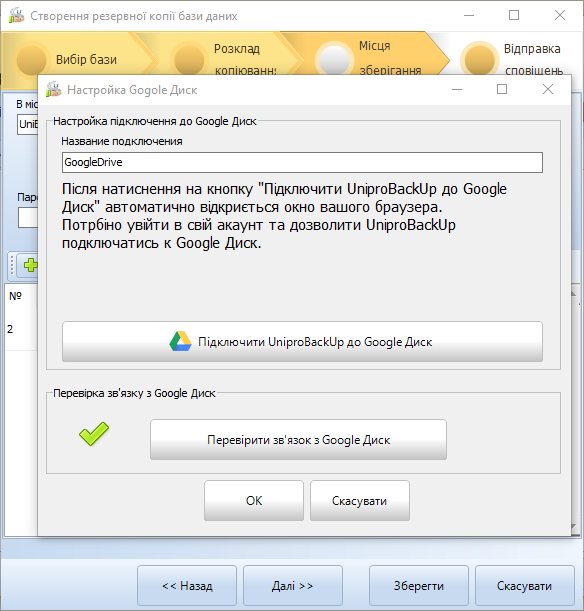The height and width of the screenshot is (611, 584).
Task: Click Зберегти in the wizard window
Action: pos(419,586)
